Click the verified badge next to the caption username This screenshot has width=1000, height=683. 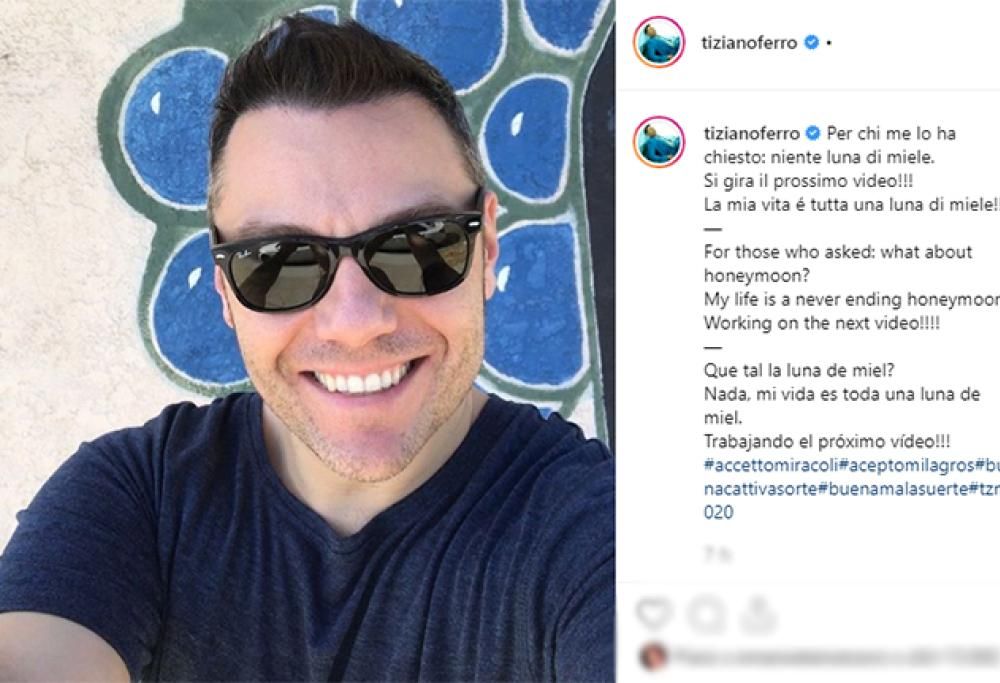coord(813,133)
